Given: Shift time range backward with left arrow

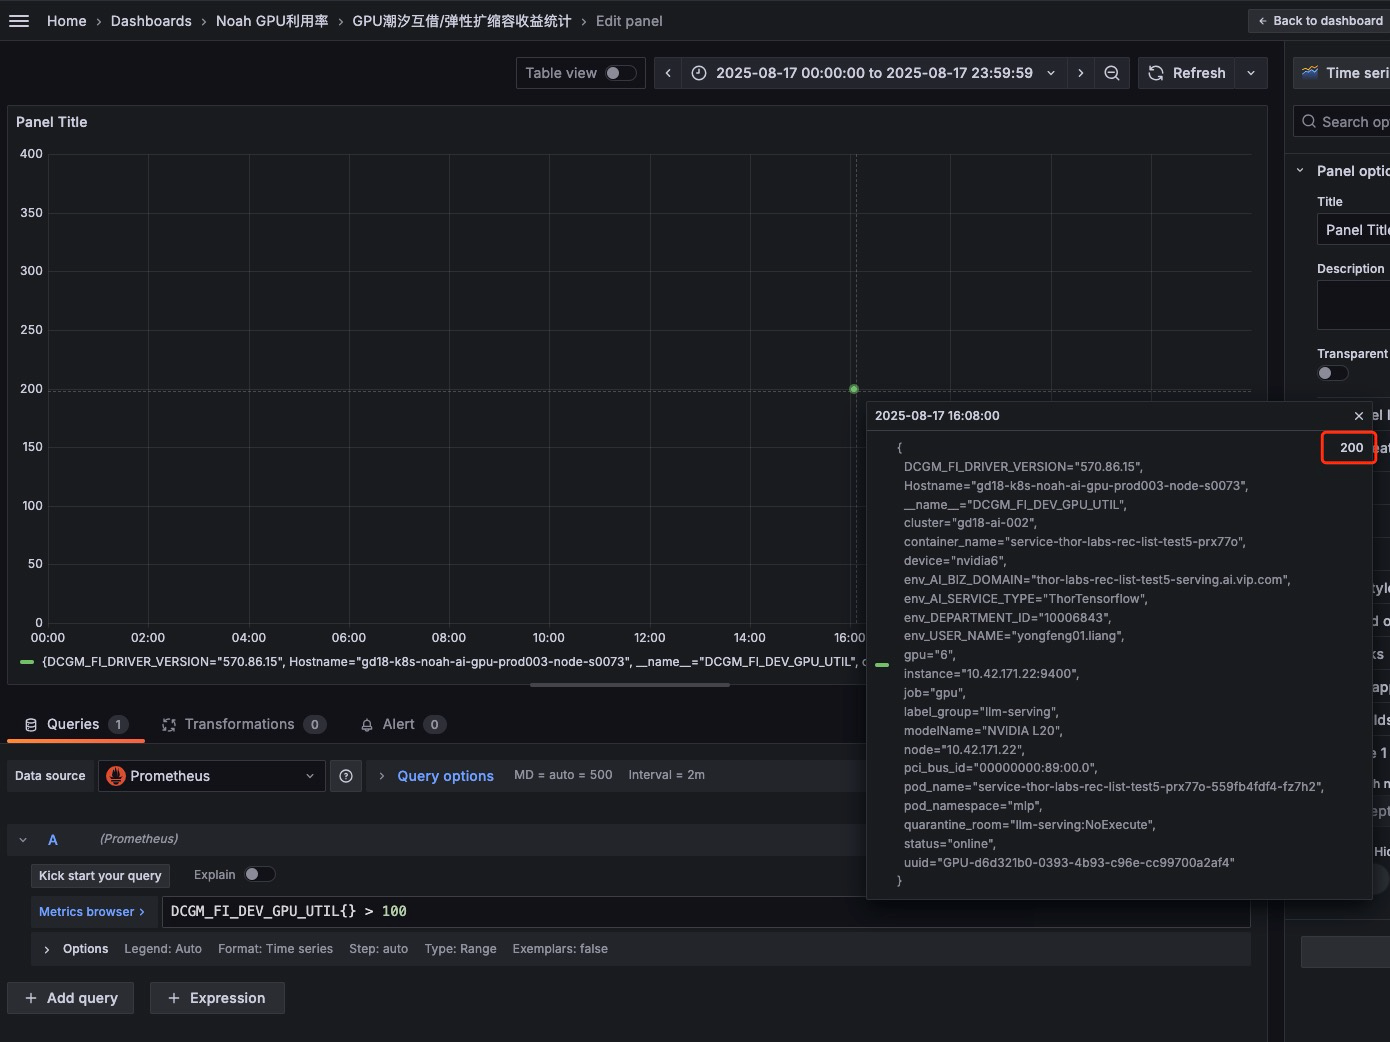Looking at the screenshot, I should point(668,73).
